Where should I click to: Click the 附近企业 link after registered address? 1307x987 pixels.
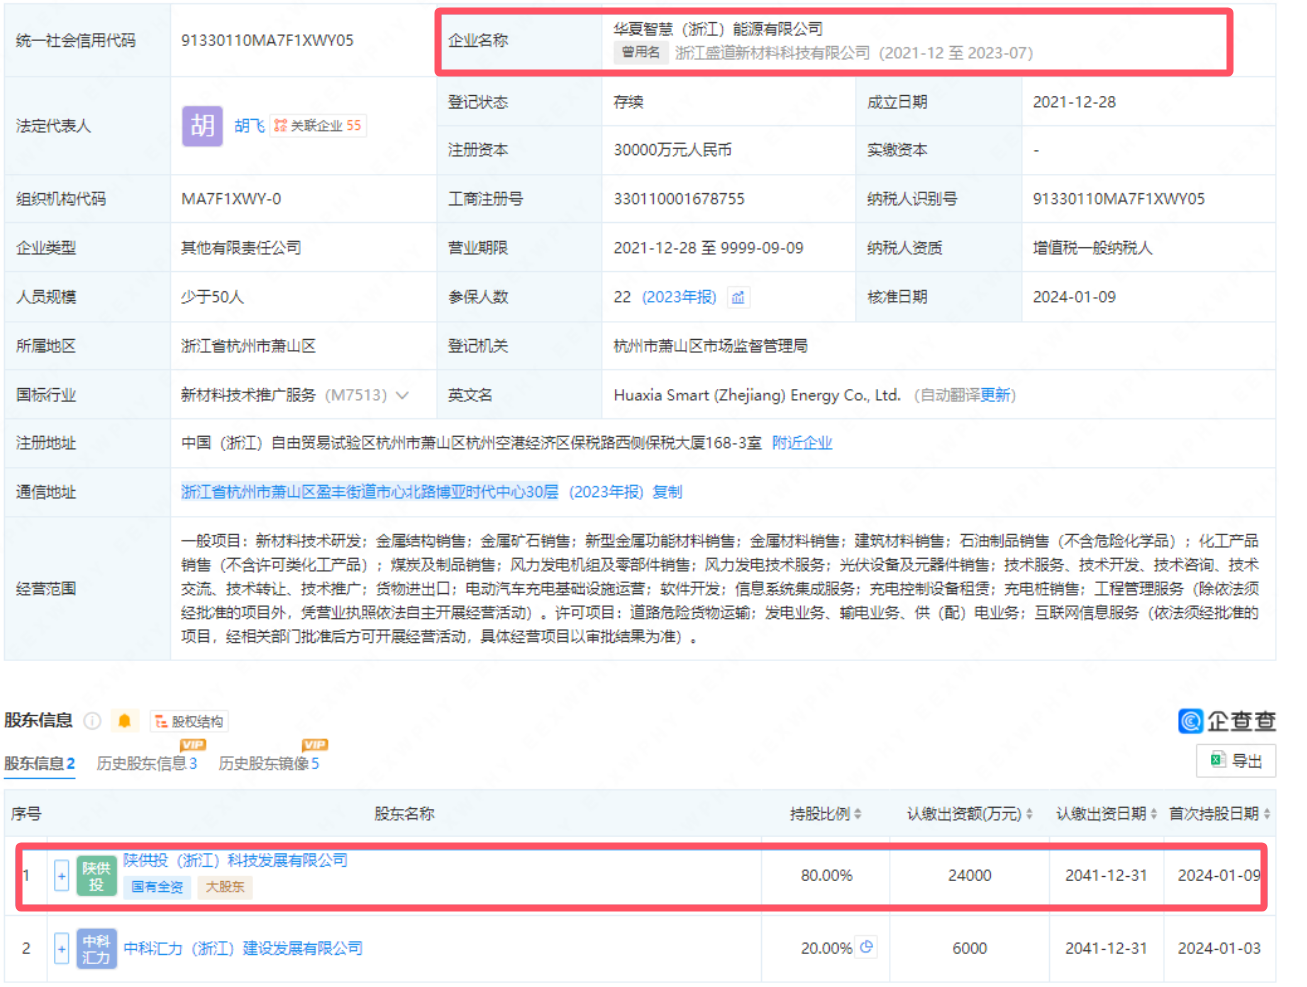(802, 442)
